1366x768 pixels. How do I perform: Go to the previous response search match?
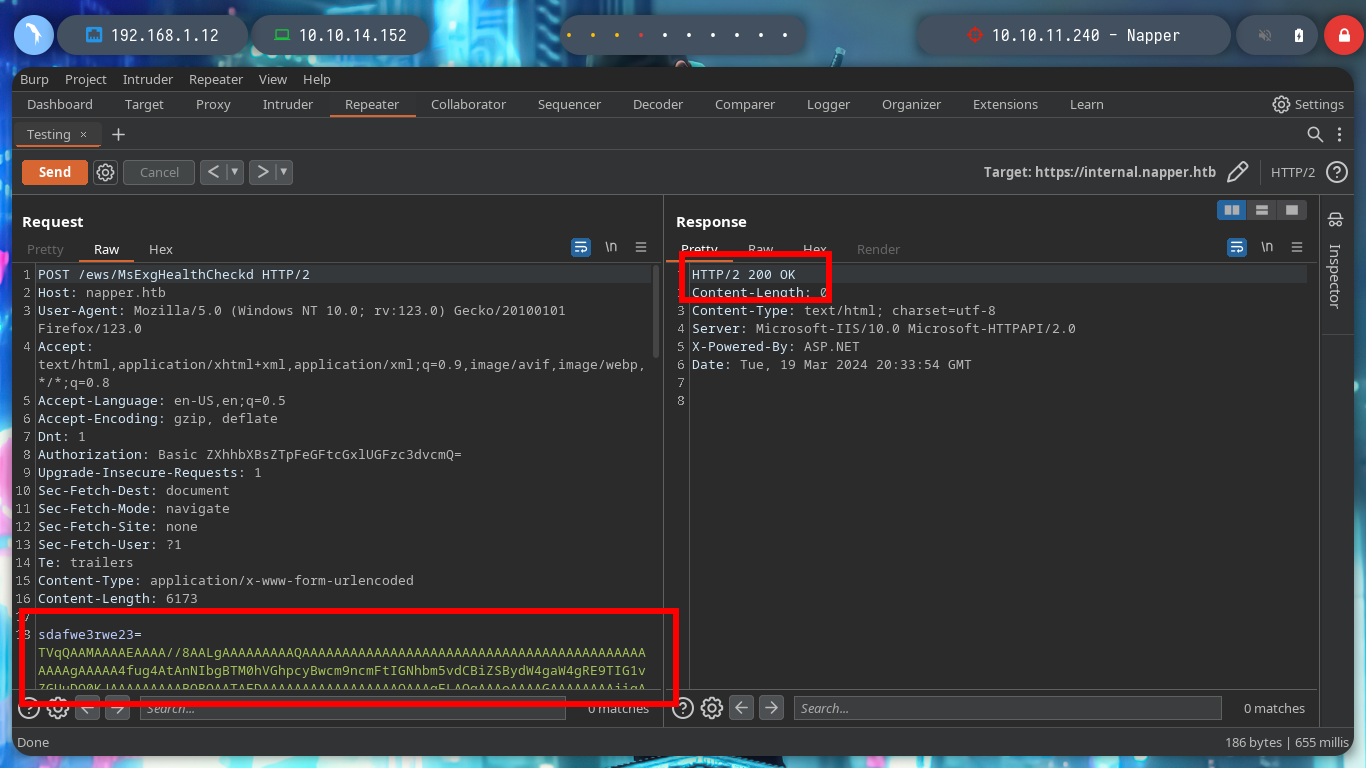click(741, 708)
